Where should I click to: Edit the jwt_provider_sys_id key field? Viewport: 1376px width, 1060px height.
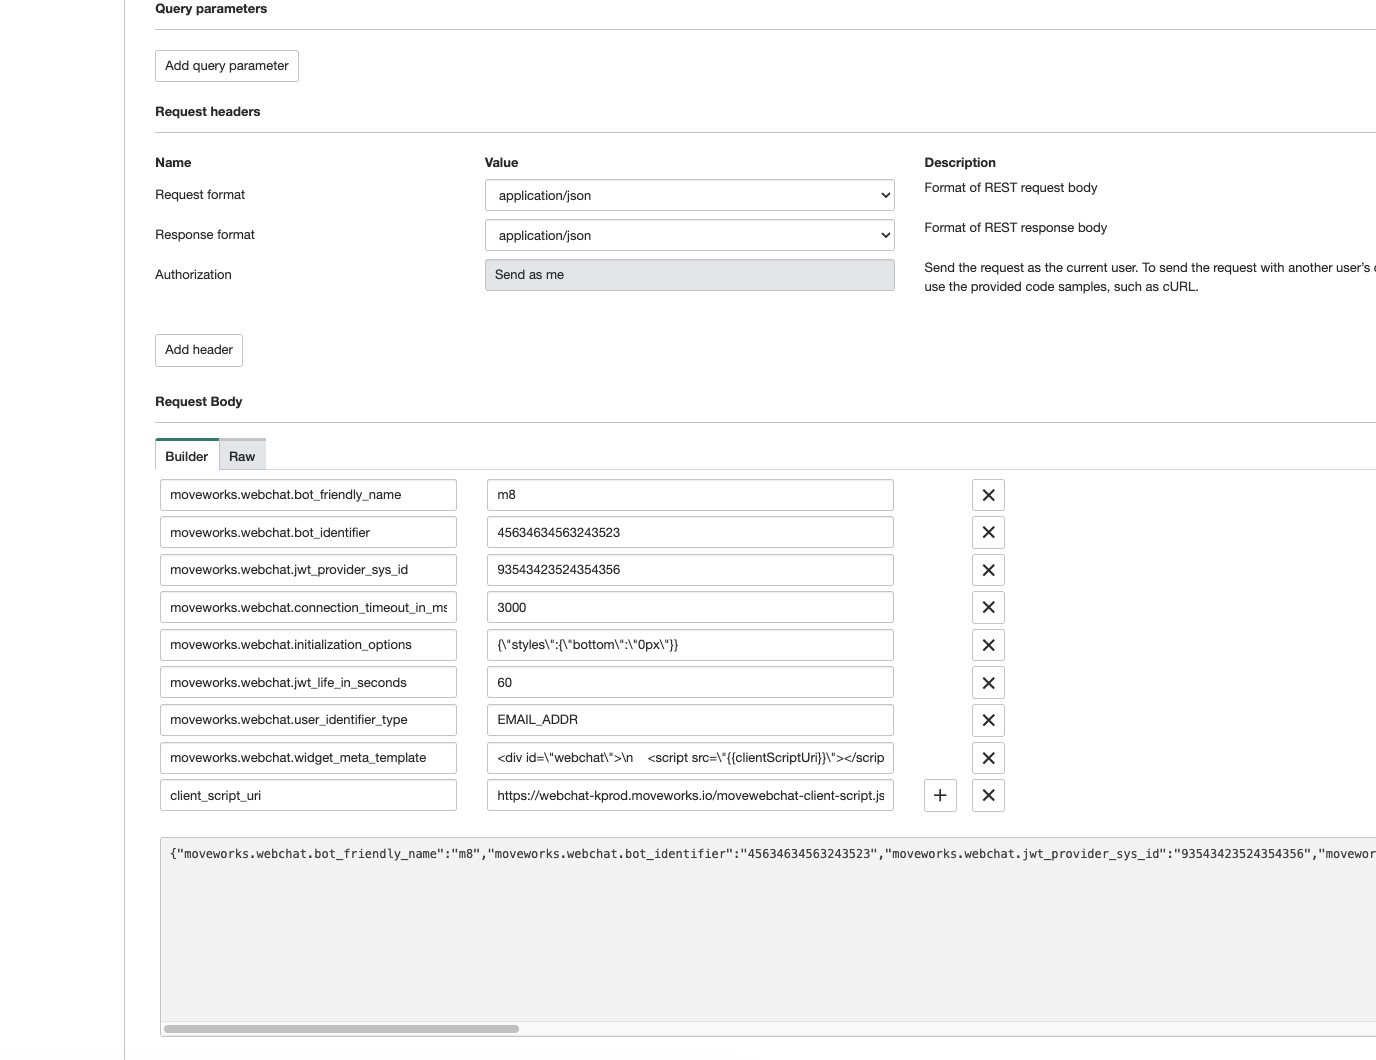tap(308, 570)
